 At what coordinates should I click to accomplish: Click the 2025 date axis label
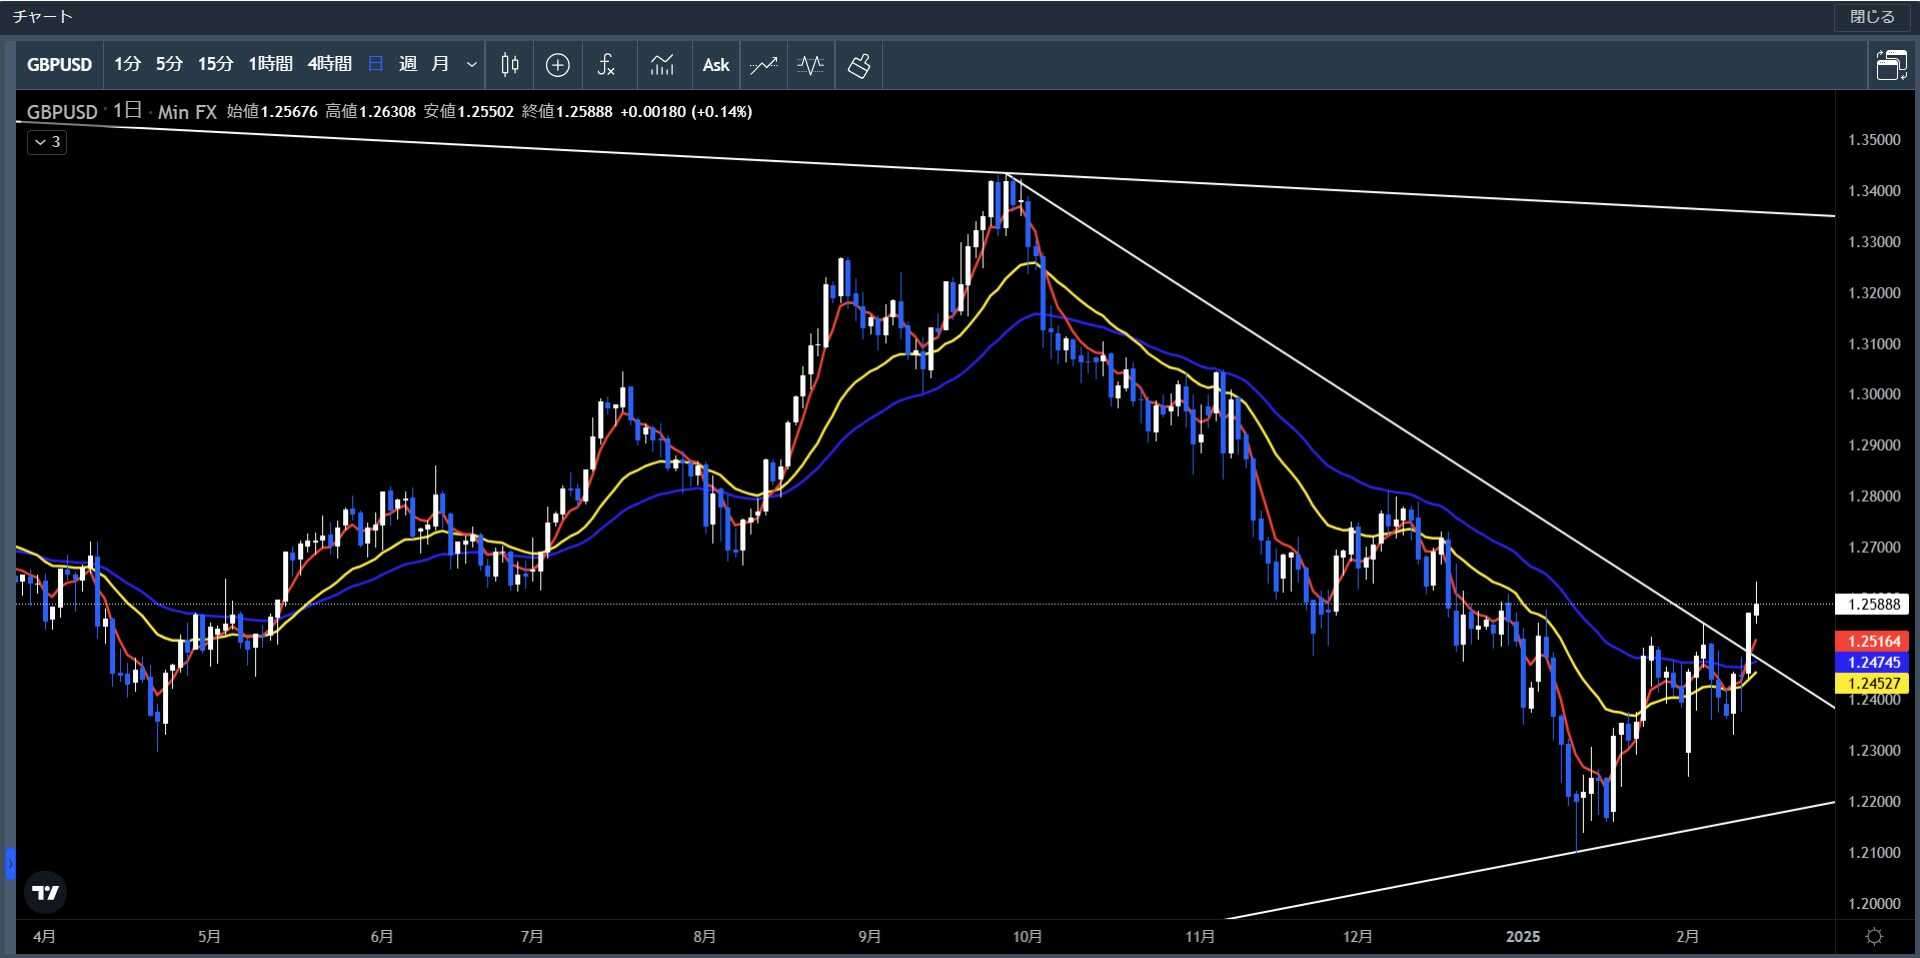tap(1523, 936)
